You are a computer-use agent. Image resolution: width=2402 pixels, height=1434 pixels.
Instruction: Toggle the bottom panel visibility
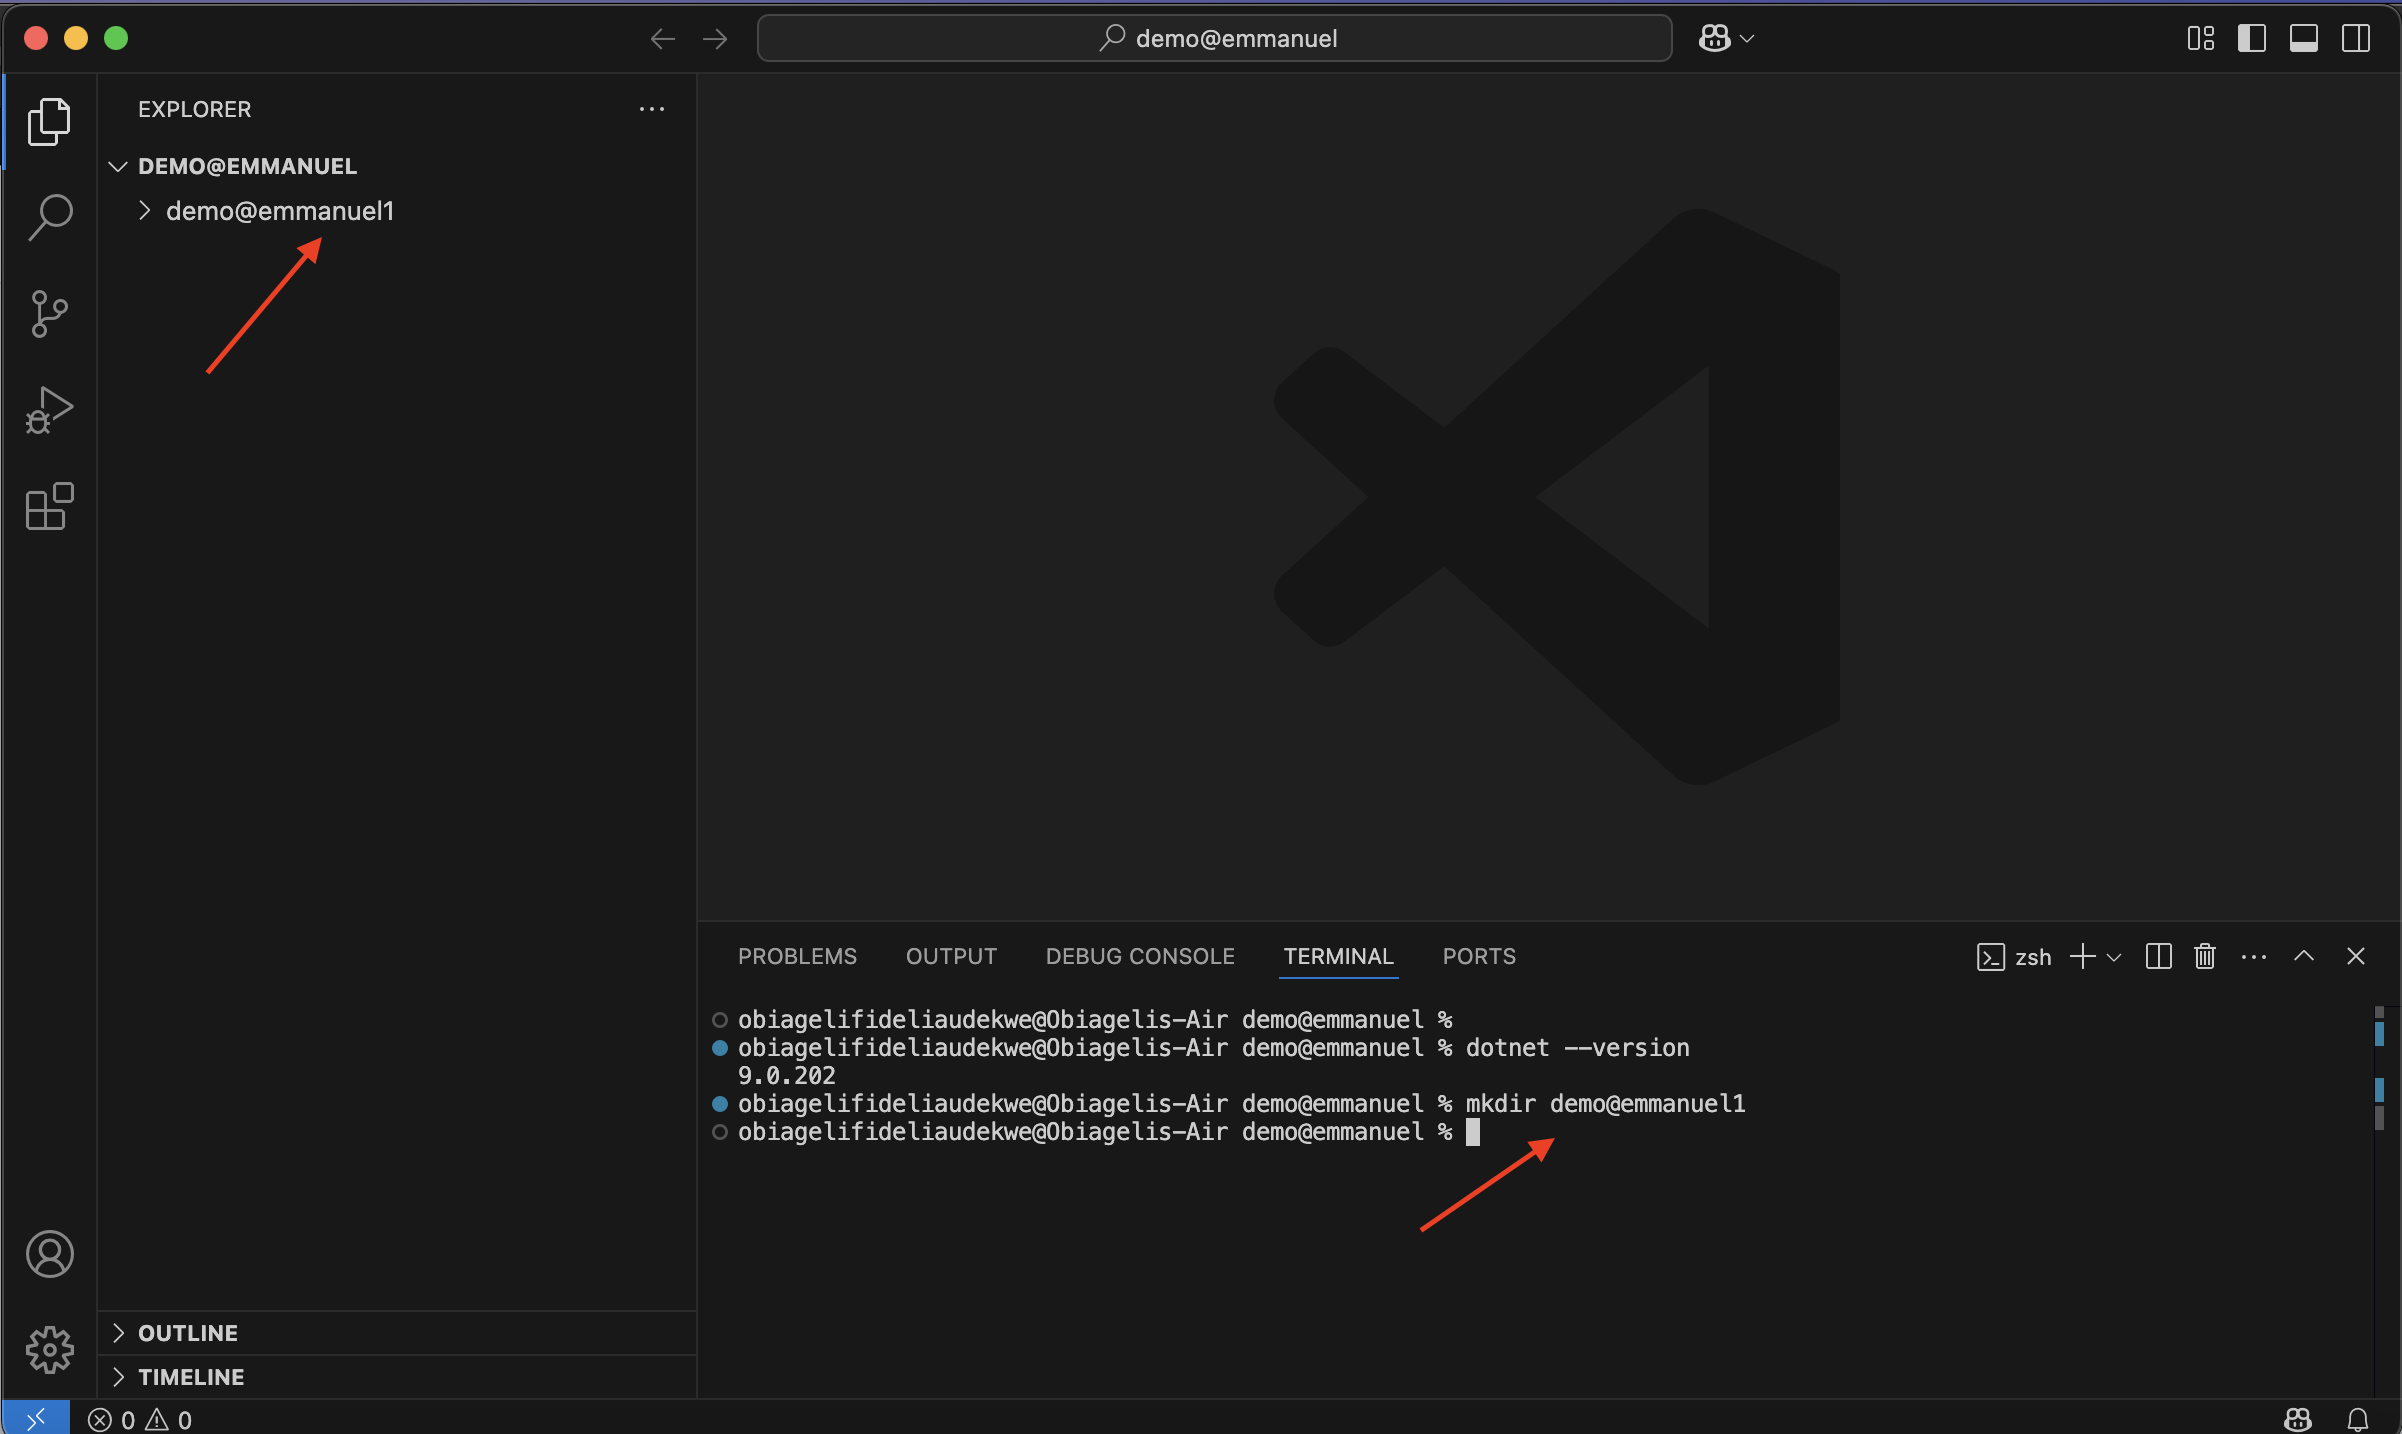[2304, 38]
